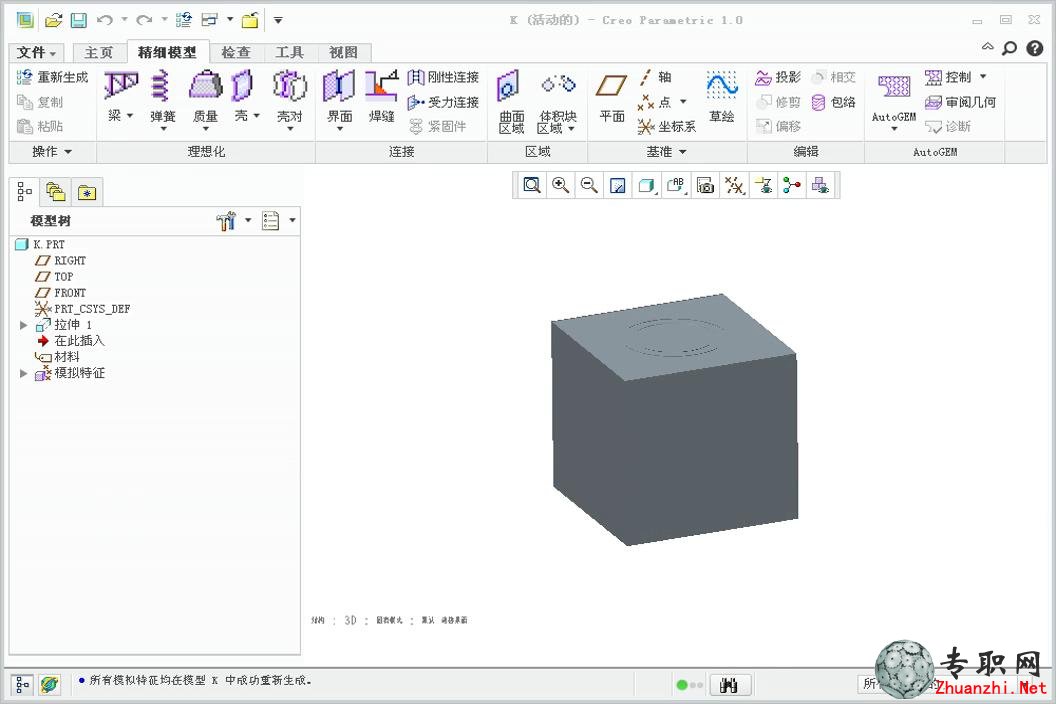
Task: Switch to the 检查 (Inspect) tab
Action: tap(236, 53)
